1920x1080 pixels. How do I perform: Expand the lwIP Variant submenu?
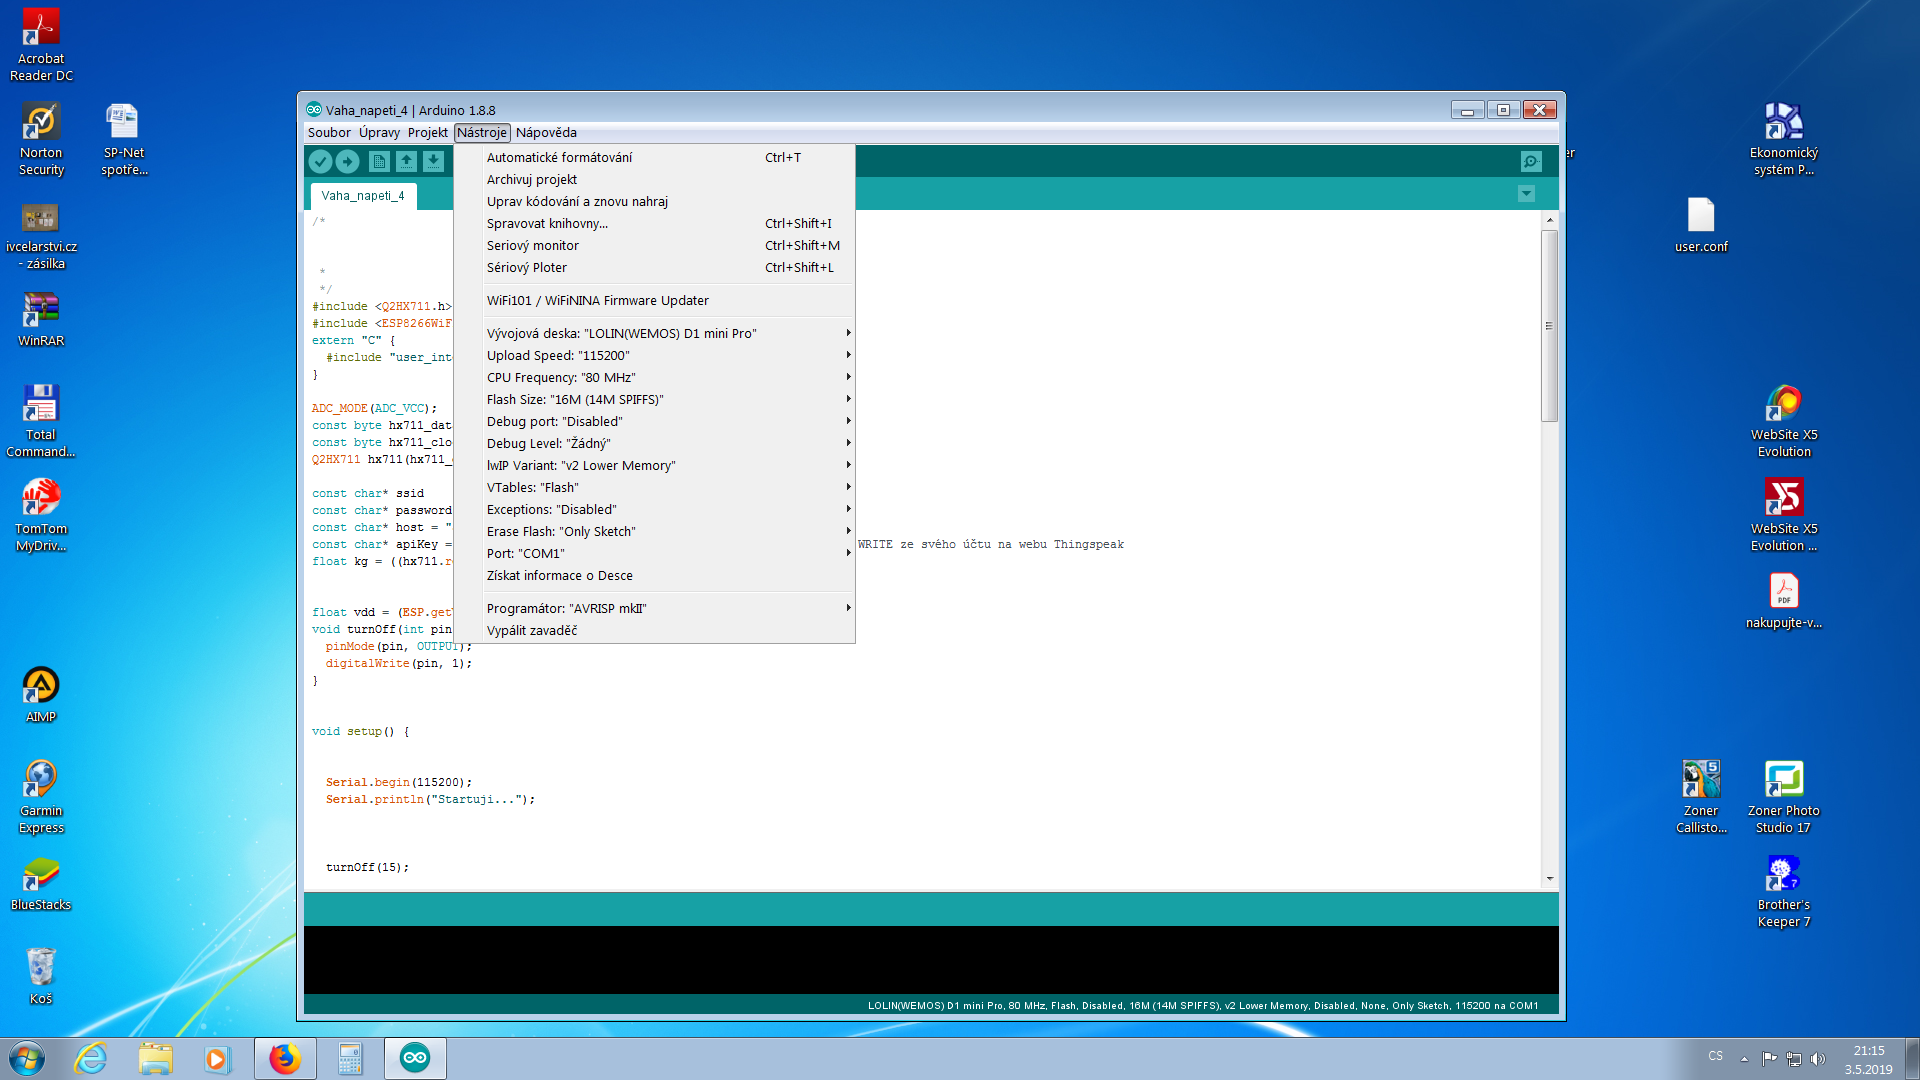point(654,466)
